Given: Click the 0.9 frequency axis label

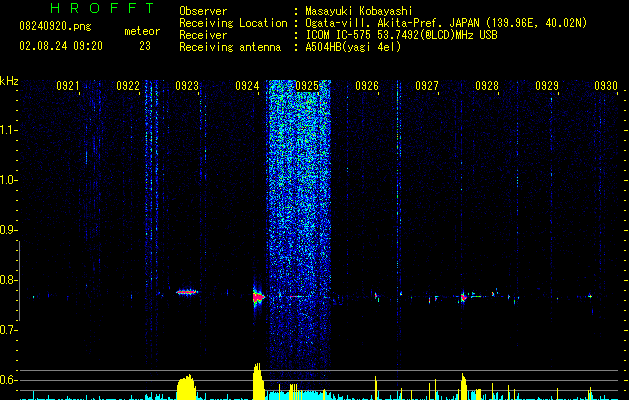Looking at the screenshot, I should pyautogui.click(x=7, y=230).
